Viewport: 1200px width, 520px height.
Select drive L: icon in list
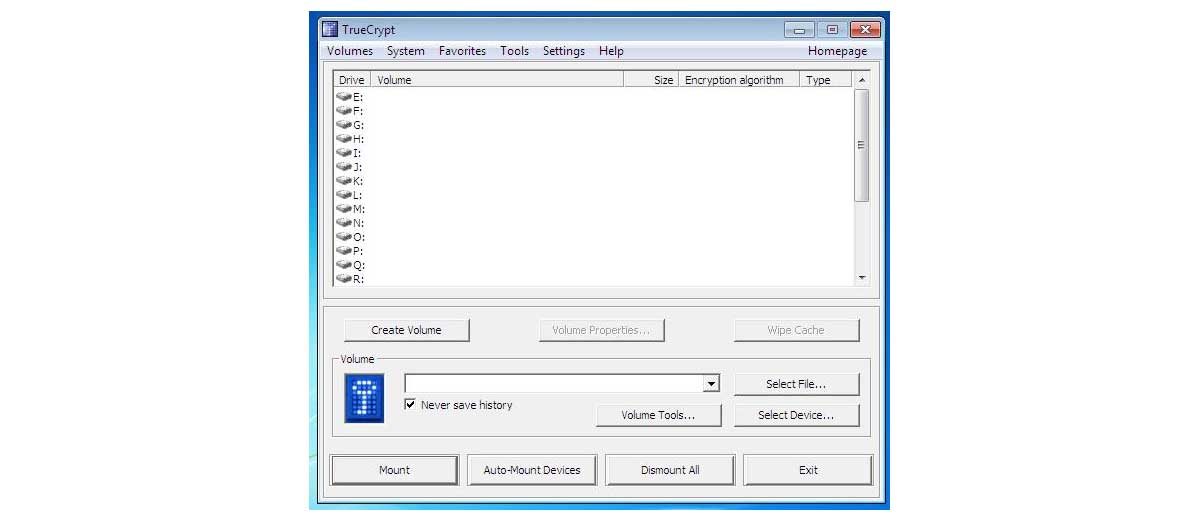[344, 195]
